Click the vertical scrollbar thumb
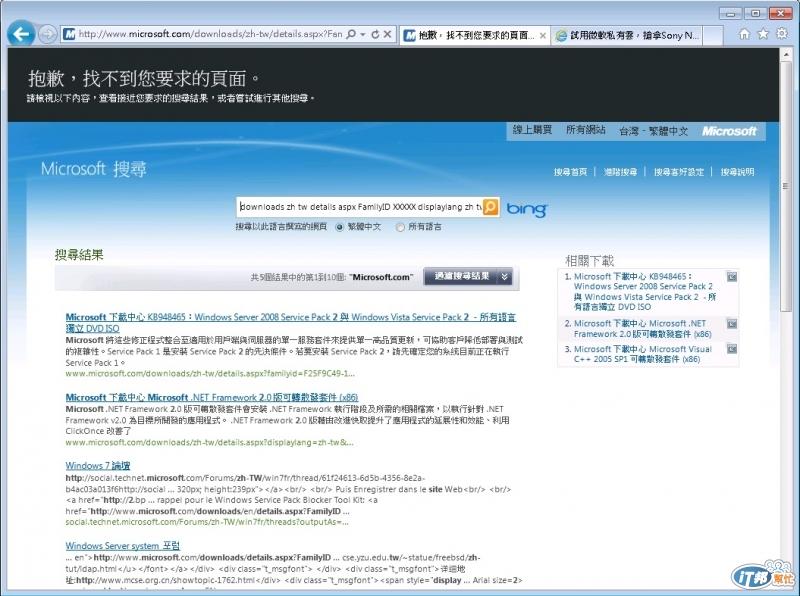 pyautogui.click(x=786, y=187)
